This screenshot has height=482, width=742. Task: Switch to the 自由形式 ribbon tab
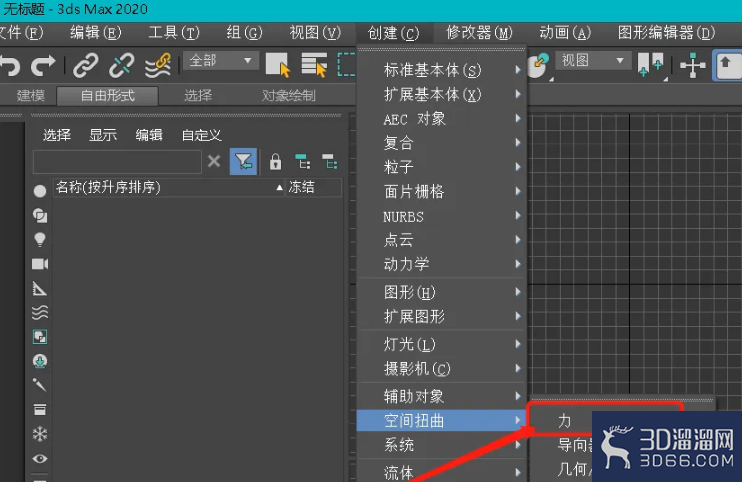[x=107, y=96]
